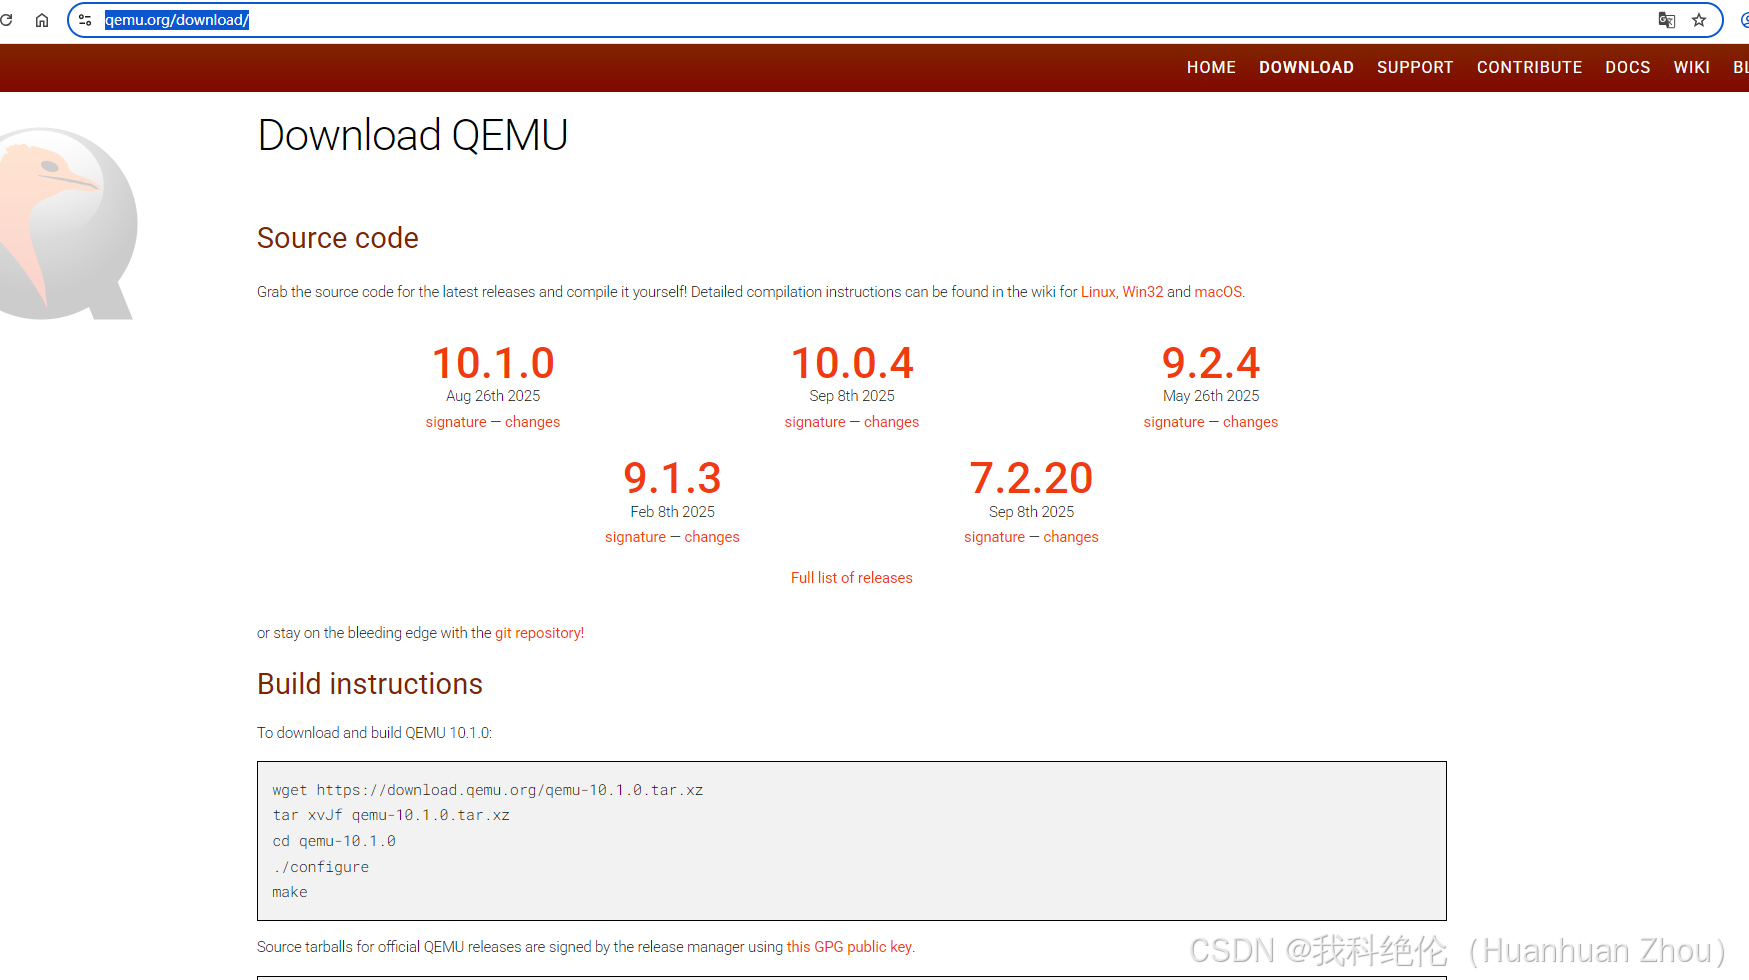Open the Linux compilation instructions link
This screenshot has height=980, width=1749.
coord(1097,291)
